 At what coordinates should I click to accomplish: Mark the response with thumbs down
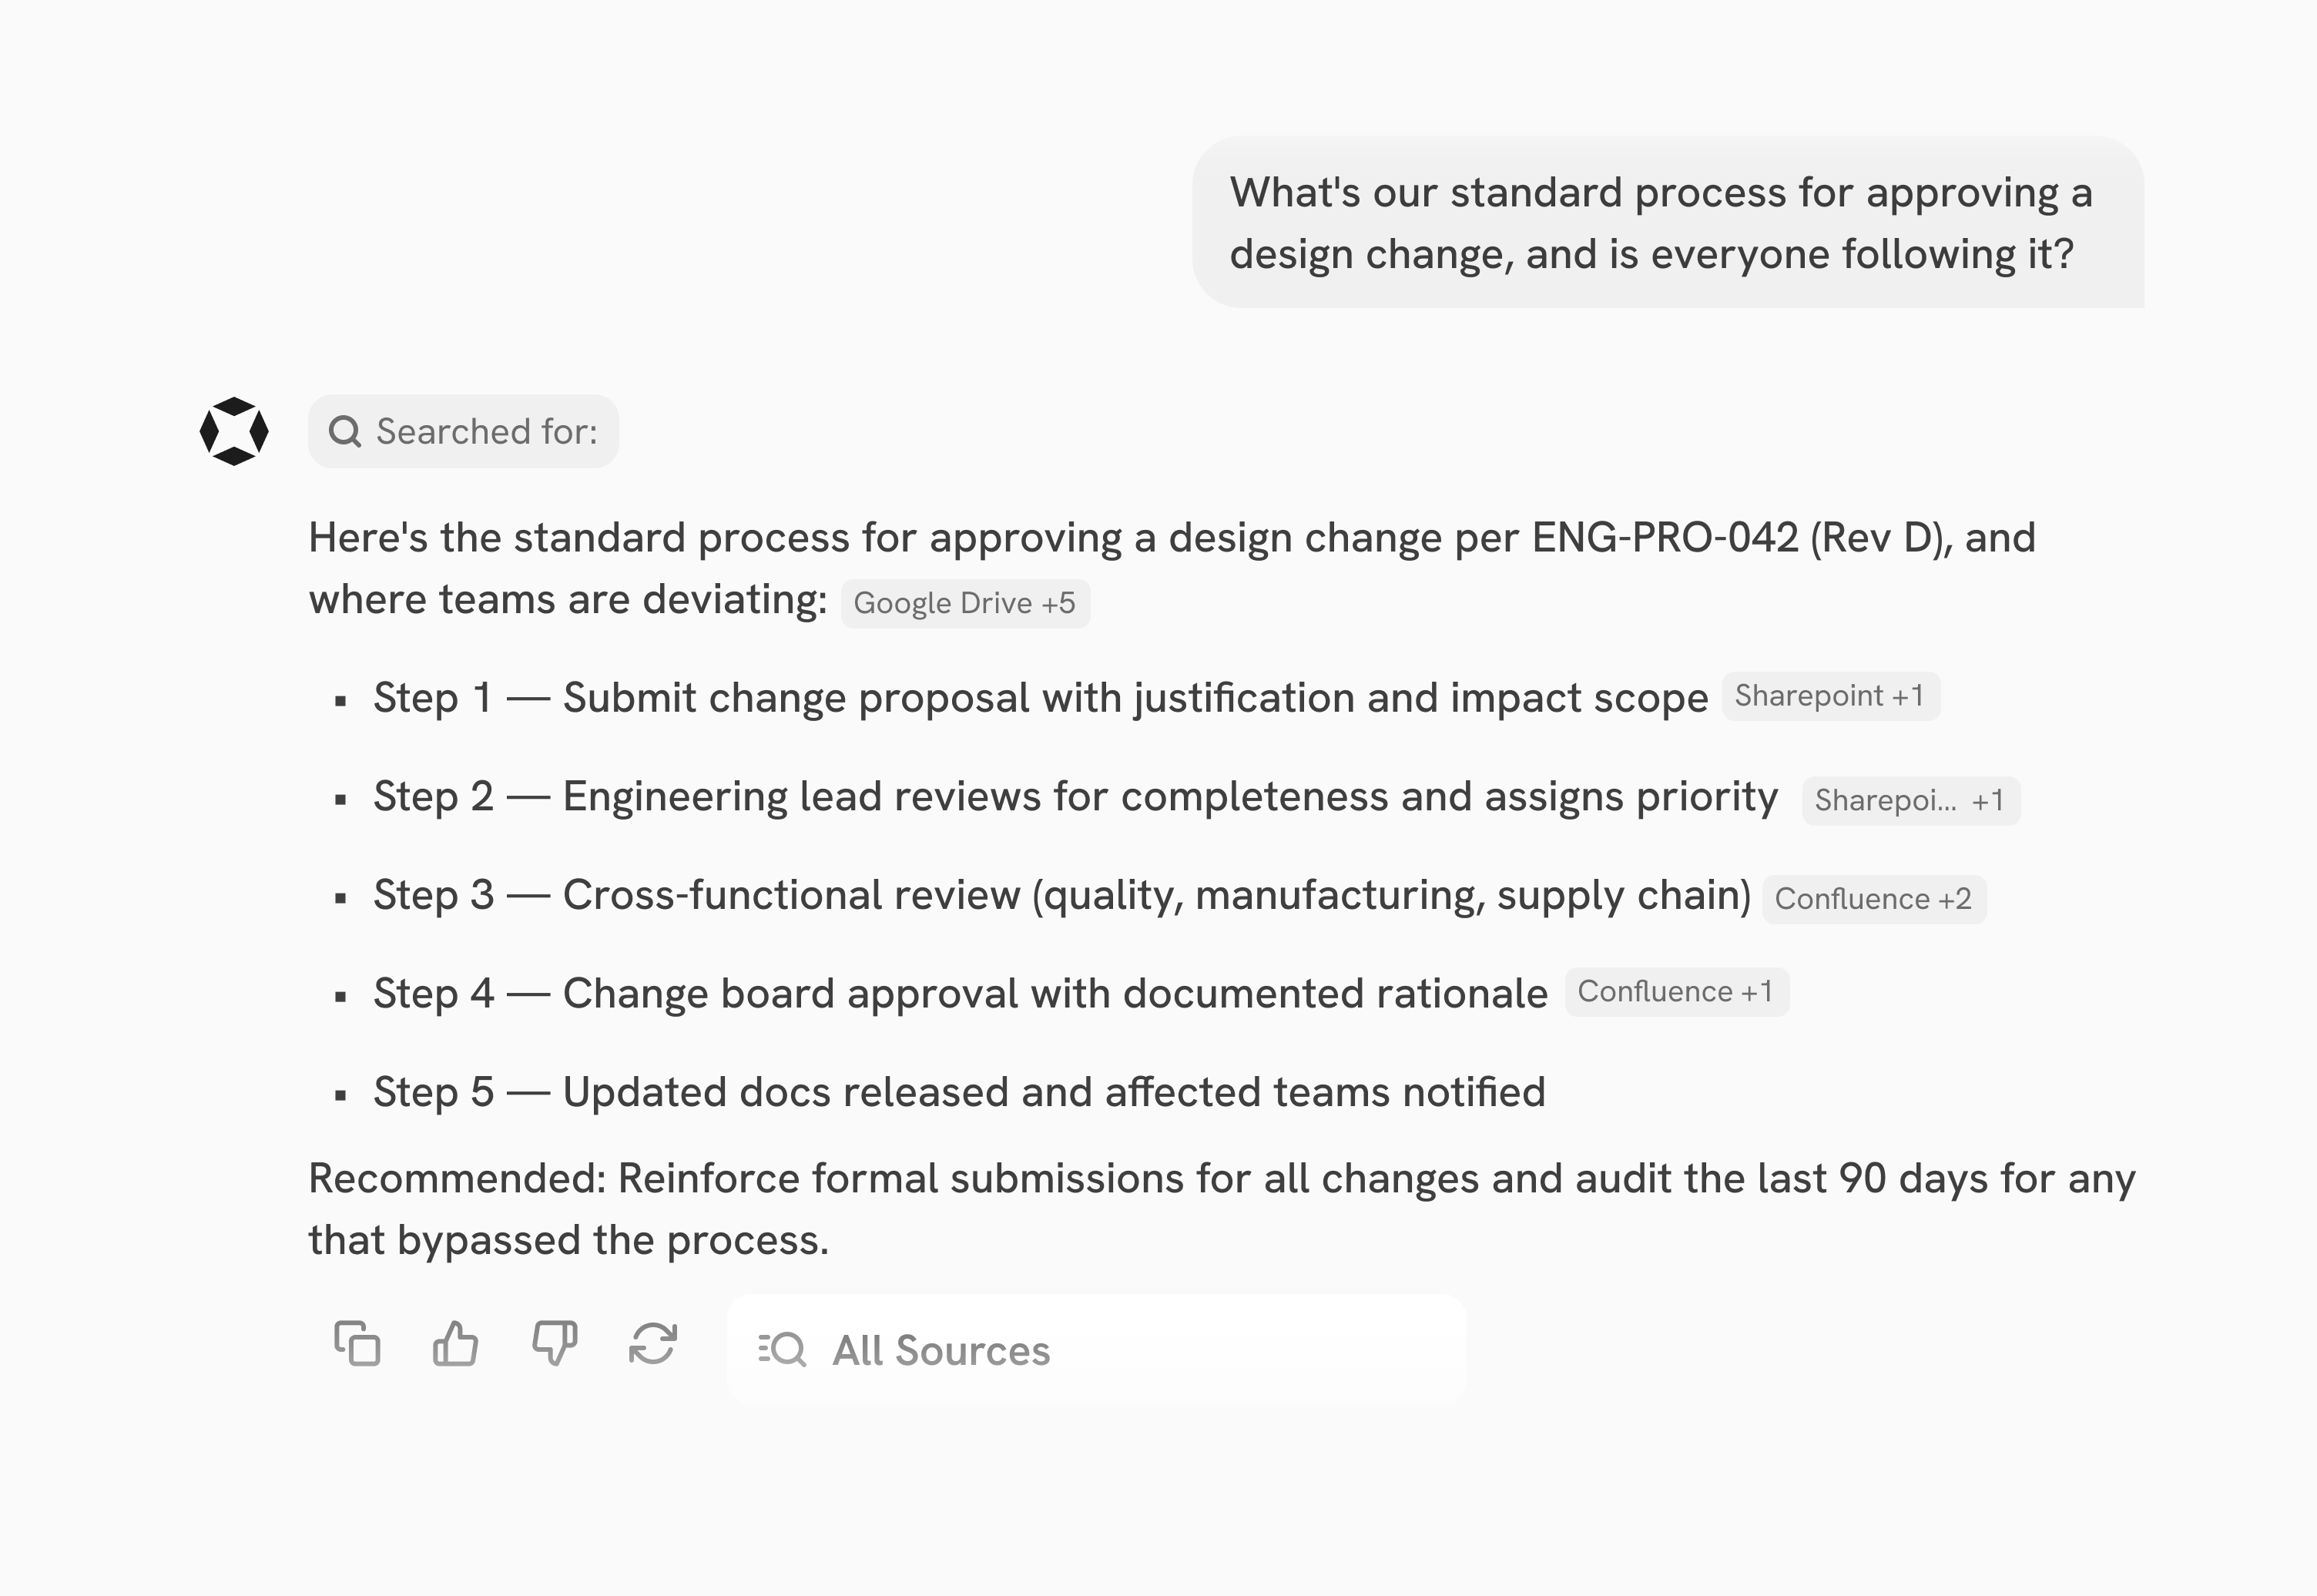click(x=554, y=1343)
